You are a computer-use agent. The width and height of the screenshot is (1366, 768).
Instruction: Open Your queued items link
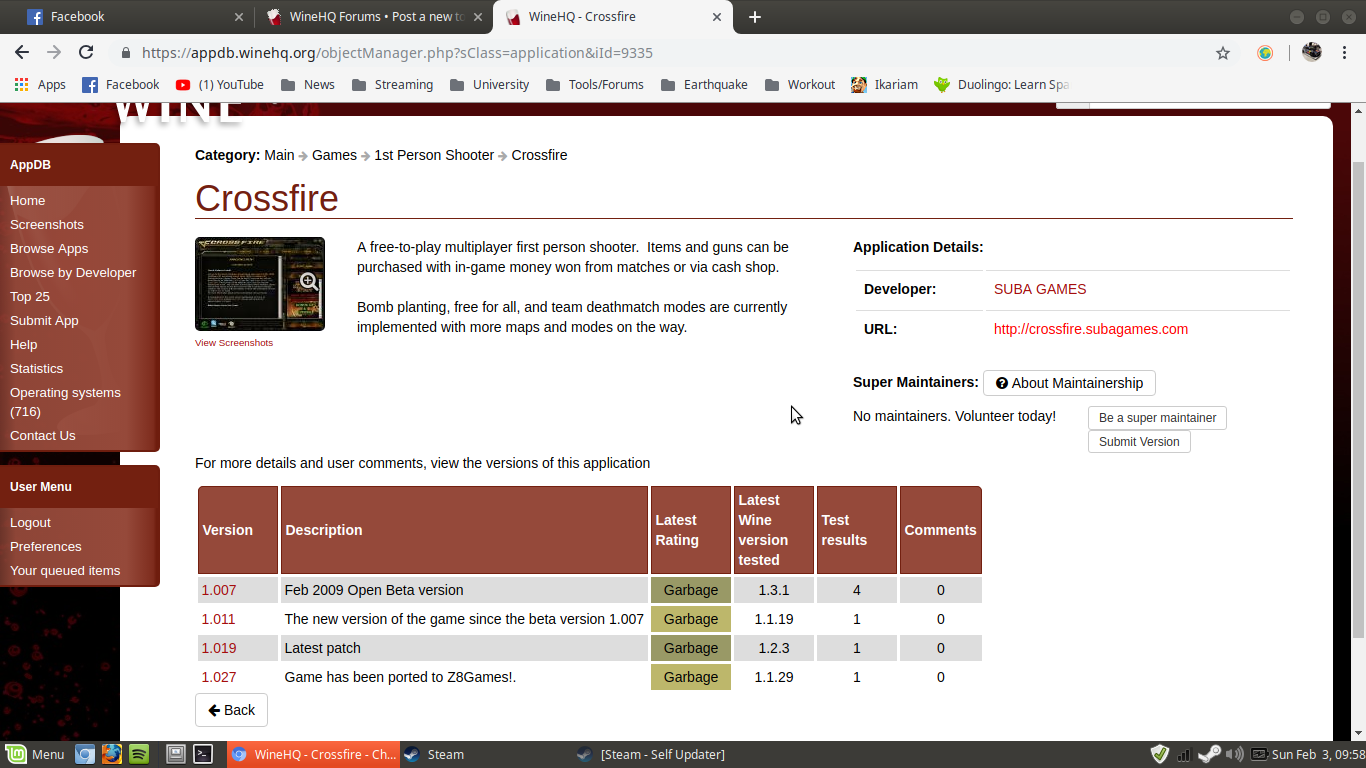tap(65, 571)
